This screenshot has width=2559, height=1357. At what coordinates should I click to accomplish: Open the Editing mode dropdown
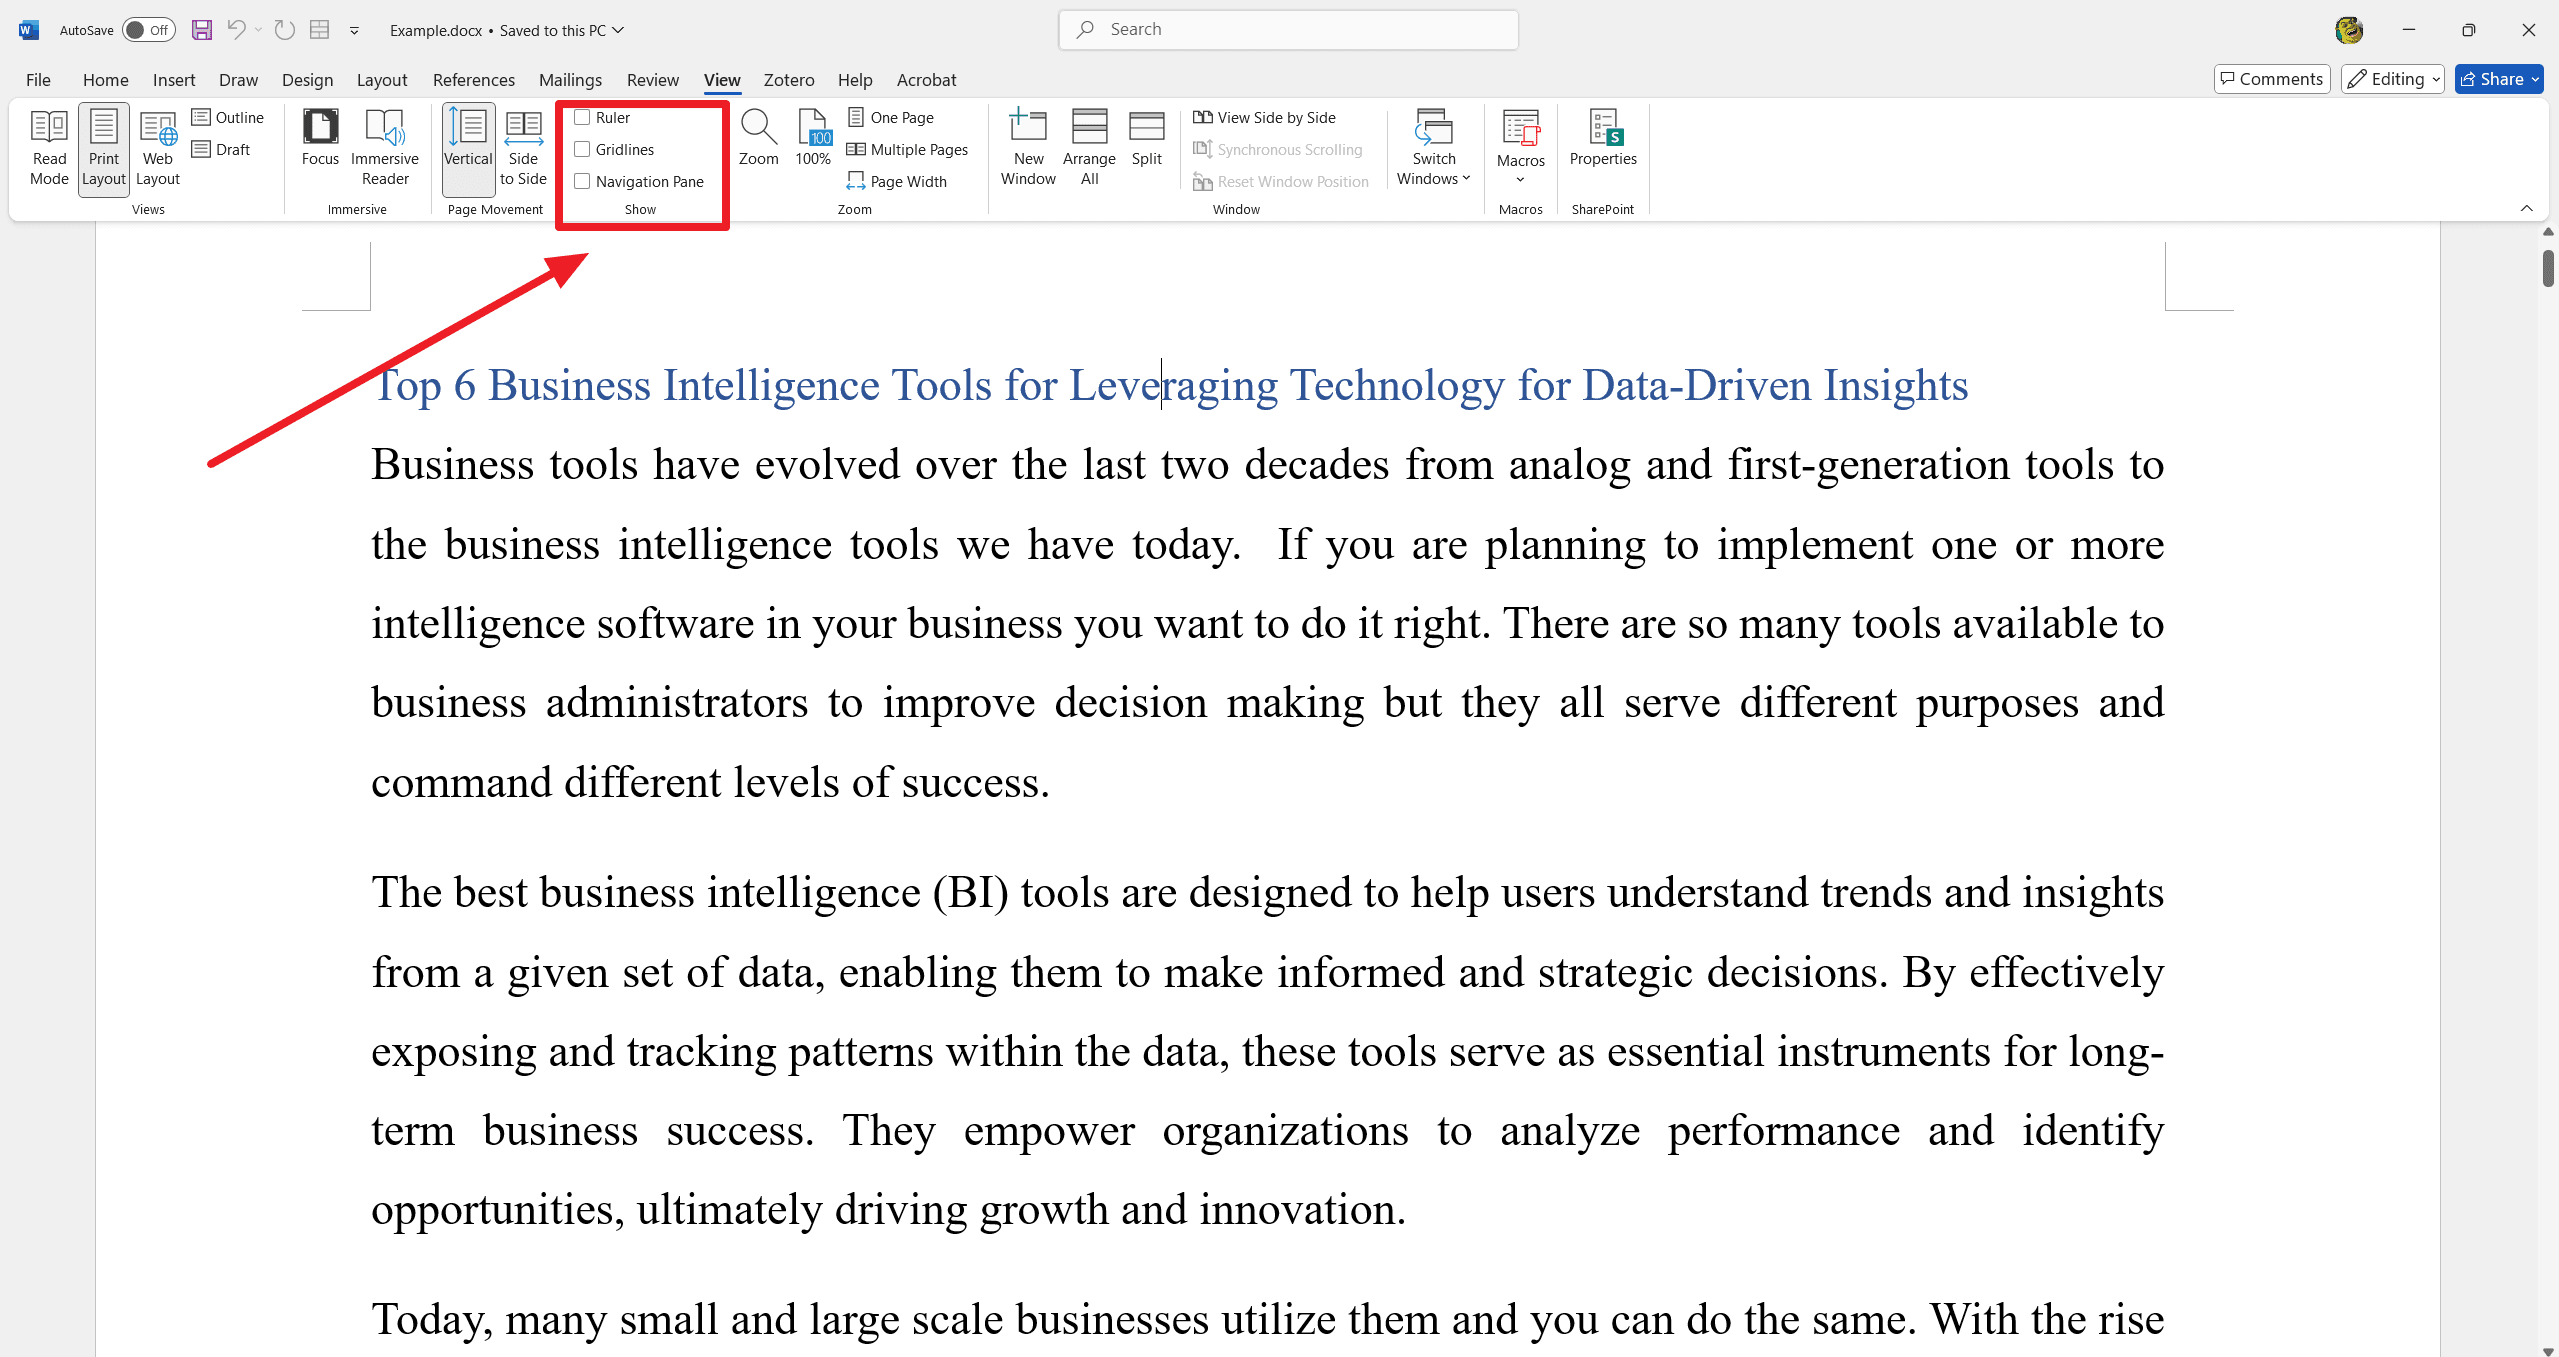[2393, 79]
